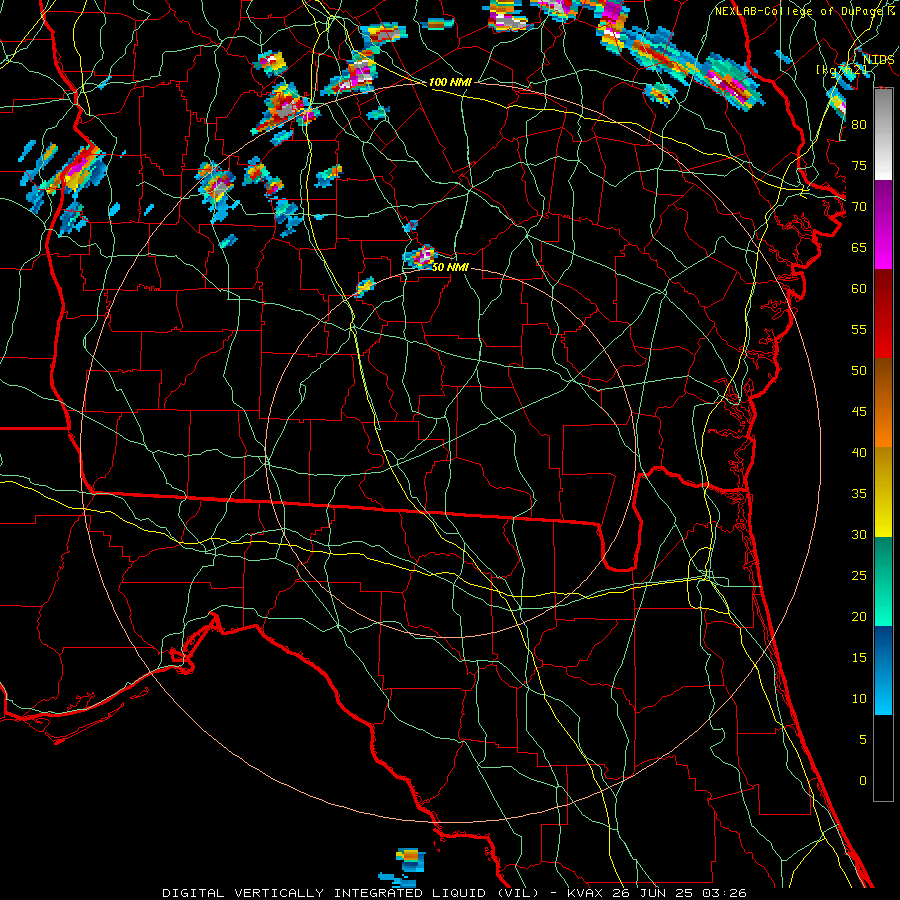Screen dimensions: 900x900
Task: Select the 10 value on the VIL scale
Action: (859, 699)
